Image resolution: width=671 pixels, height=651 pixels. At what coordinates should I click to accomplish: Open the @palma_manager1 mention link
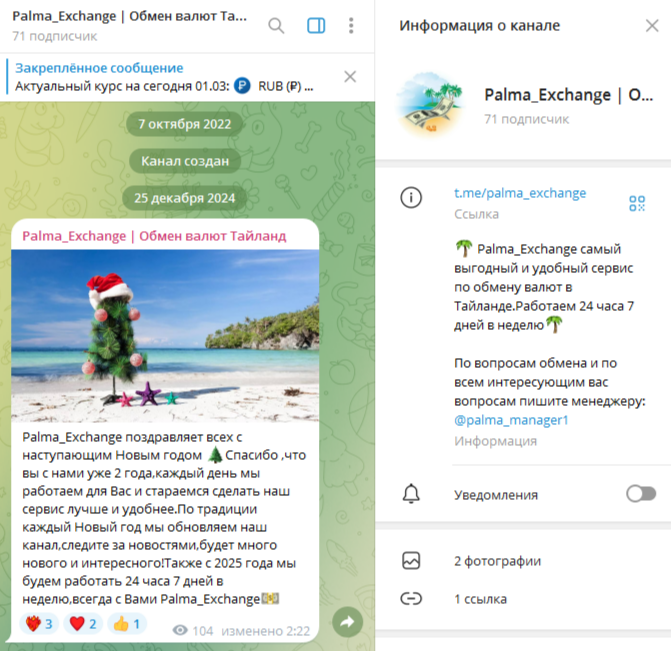tap(511, 420)
